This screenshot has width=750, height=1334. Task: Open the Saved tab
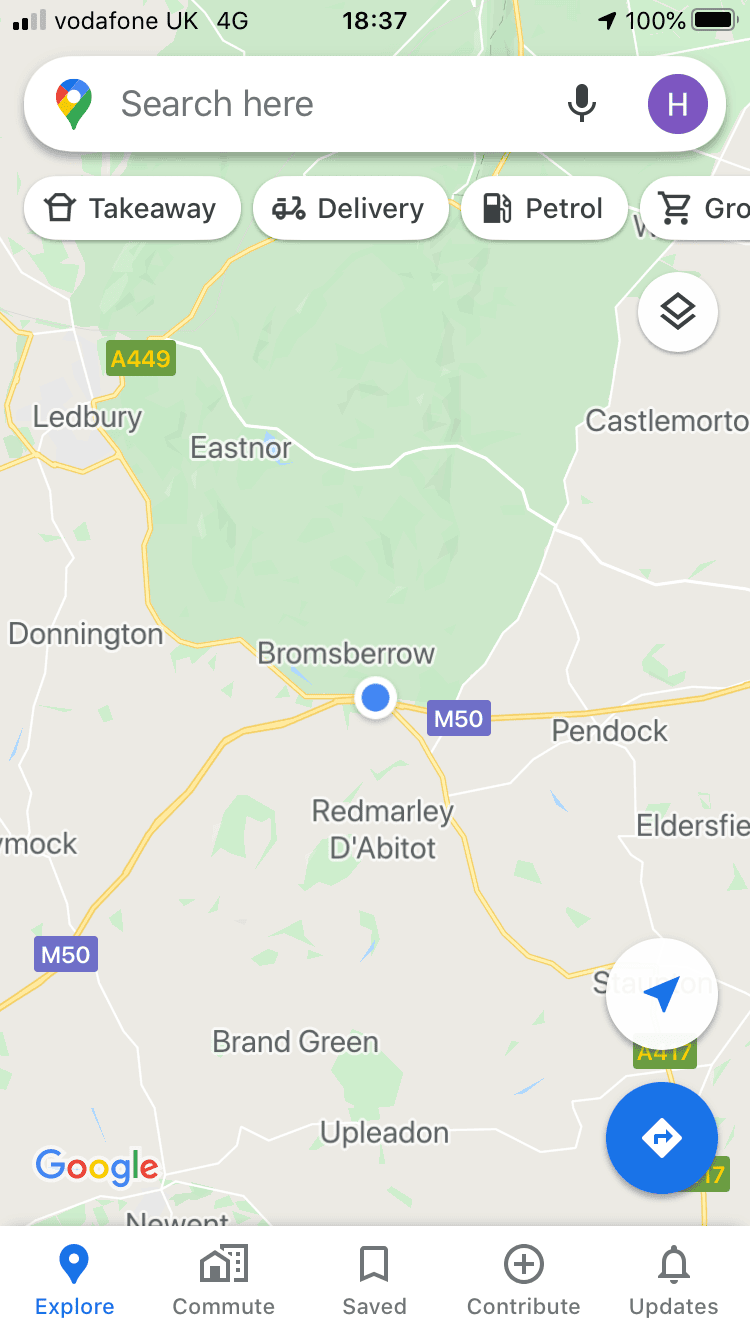pos(374,1281)
